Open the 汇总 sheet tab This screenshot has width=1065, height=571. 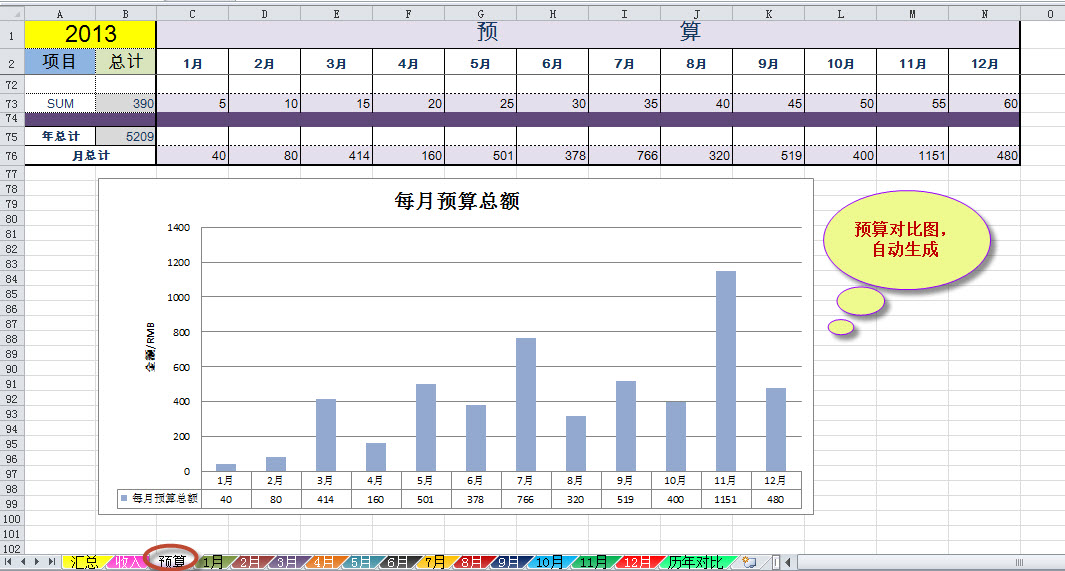[84, 562]
